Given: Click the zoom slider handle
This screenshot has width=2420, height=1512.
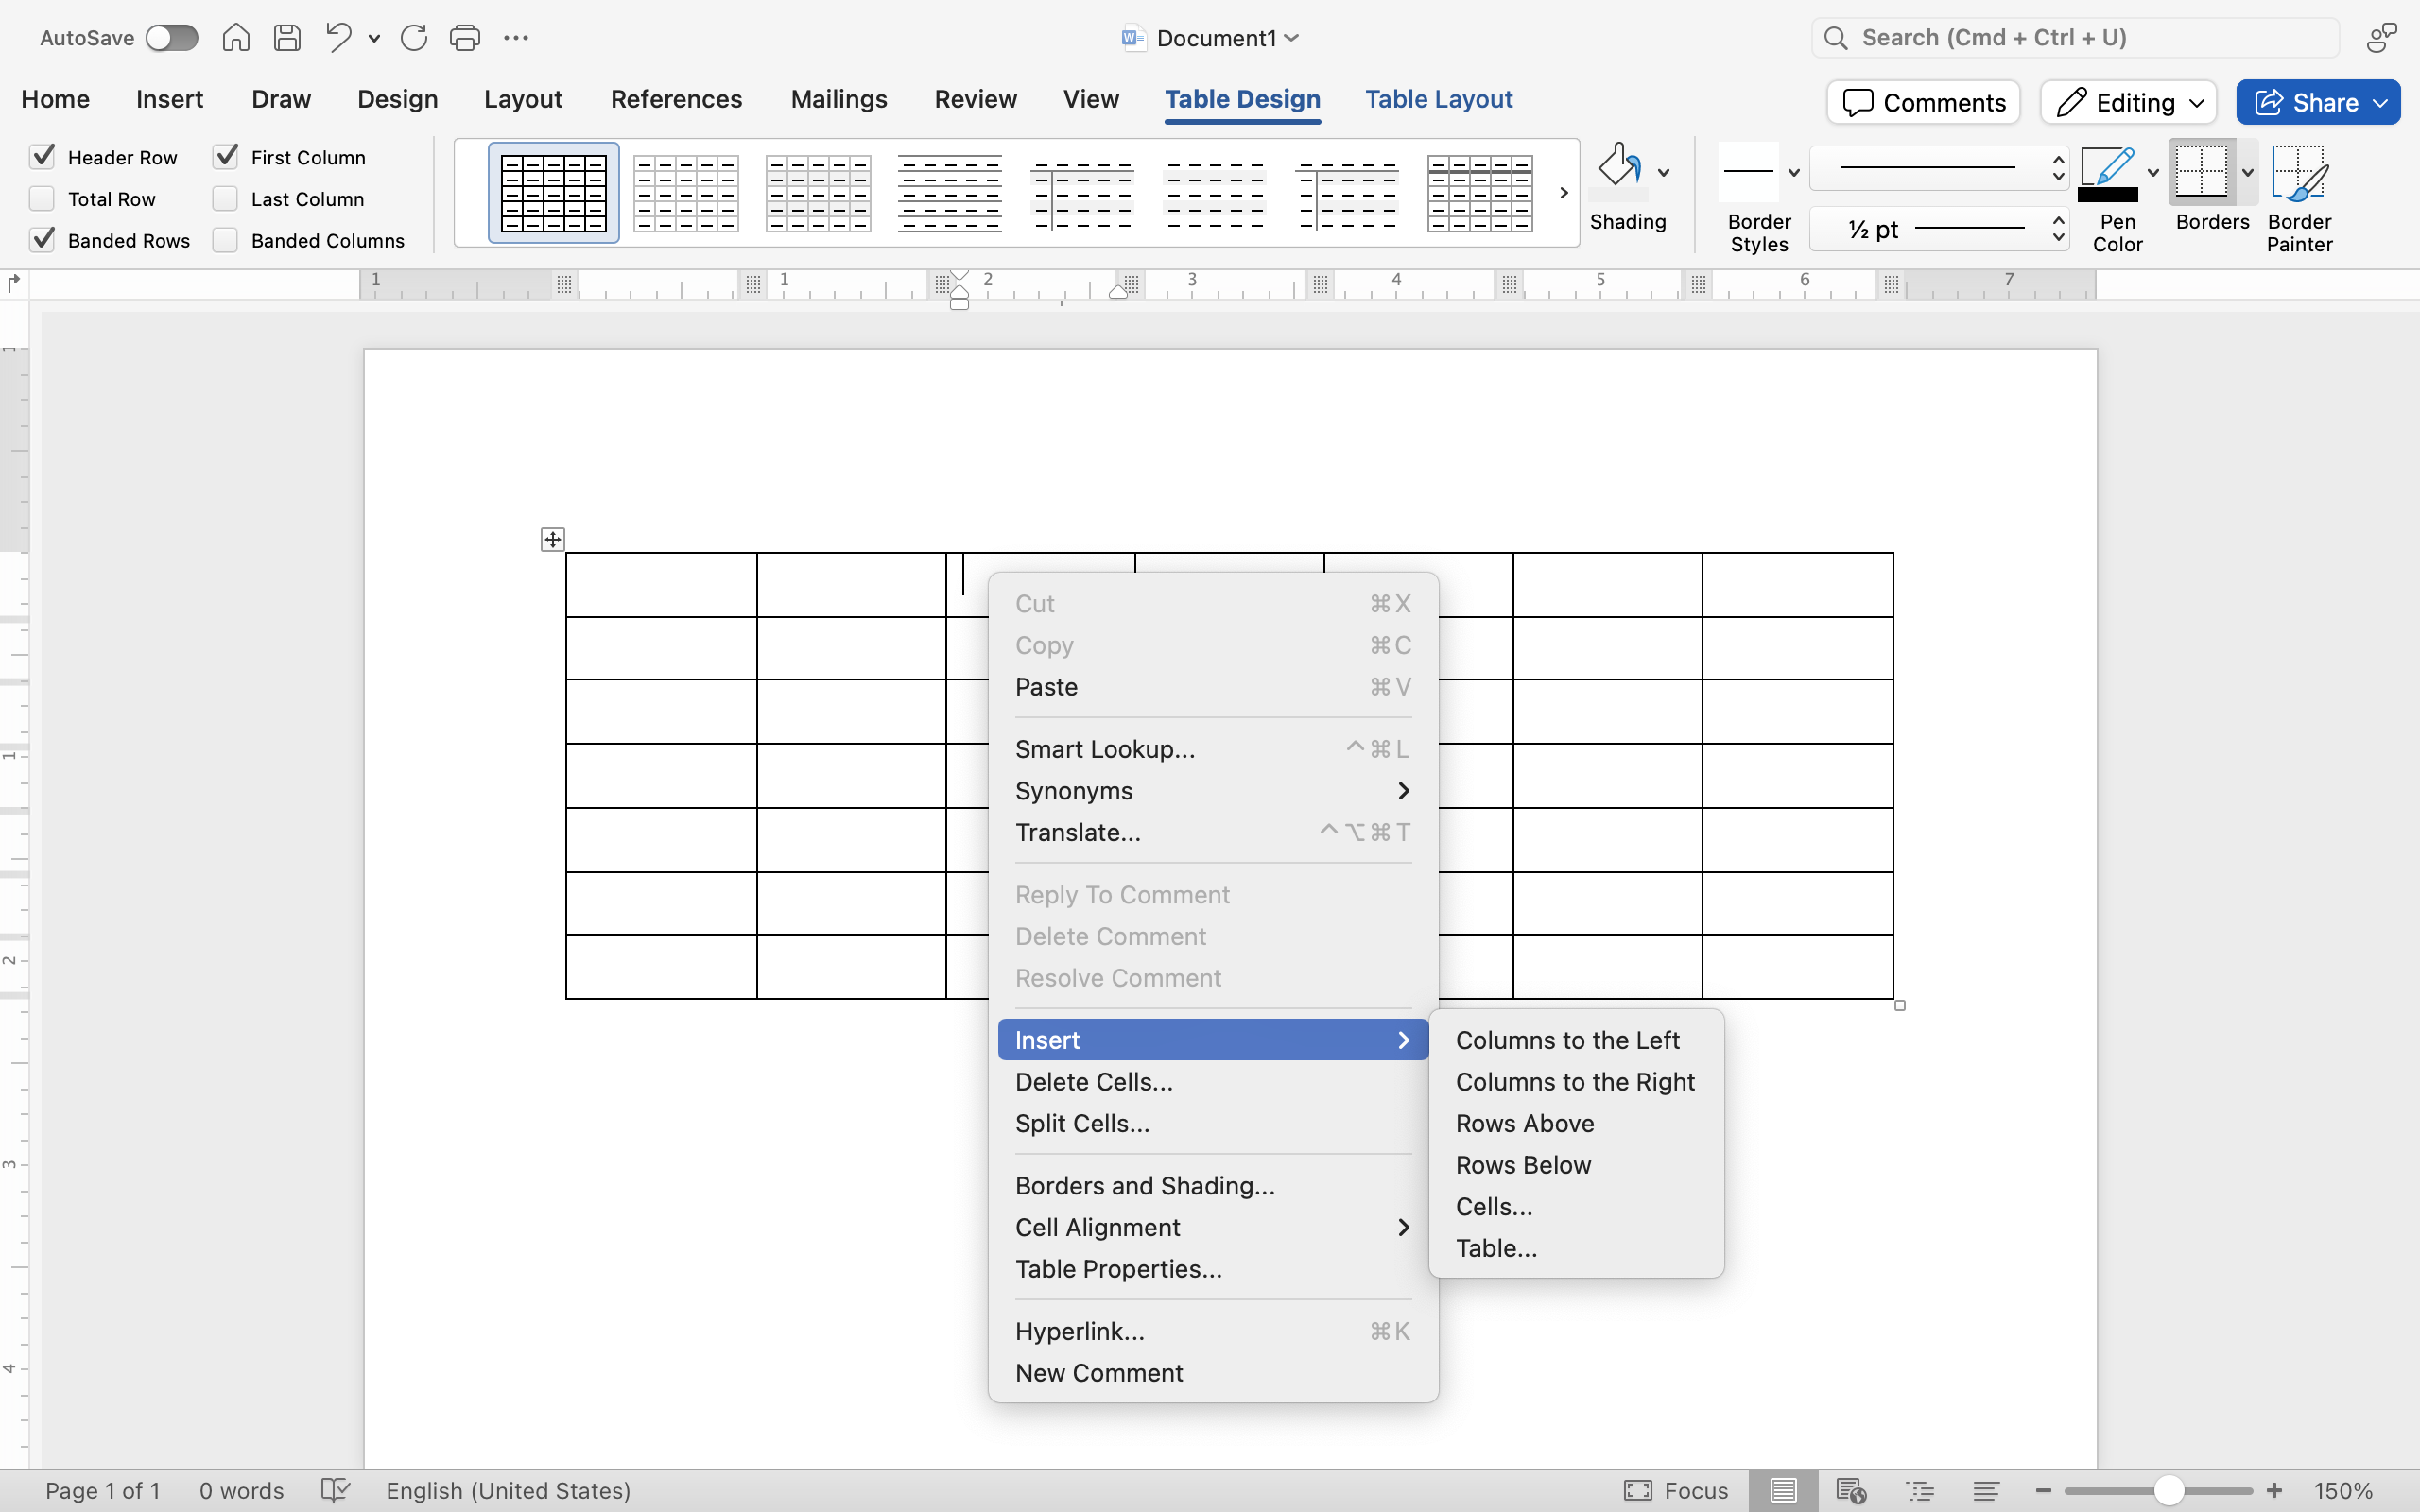Looking at the screenshot, I should pyautogui.click(x=2168, y=1491).
